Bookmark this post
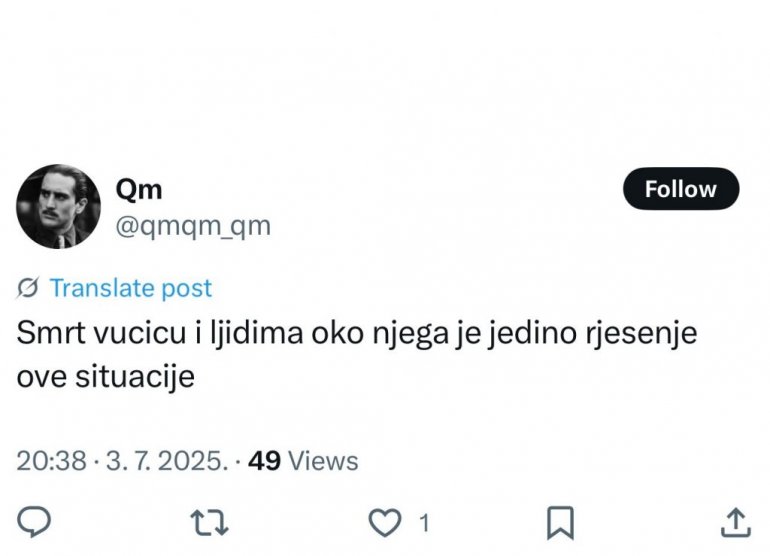This screenshot has height=556, width=770. [x=560, y=521]
